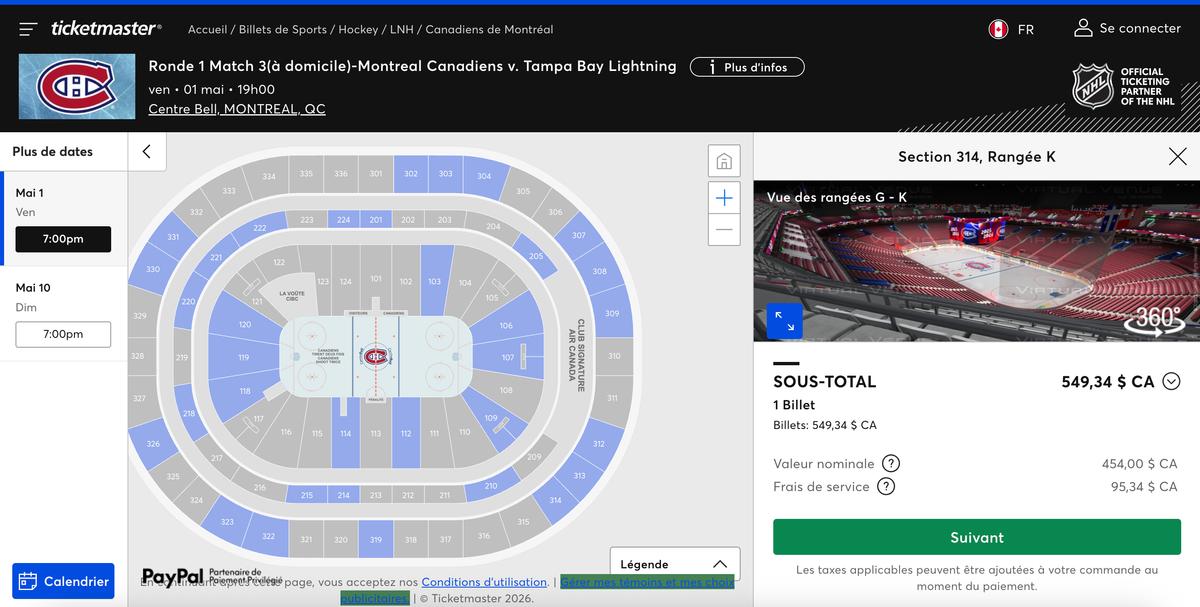
Task: Close the Section 314 Rangée K panel
Action: [1177, 156]
